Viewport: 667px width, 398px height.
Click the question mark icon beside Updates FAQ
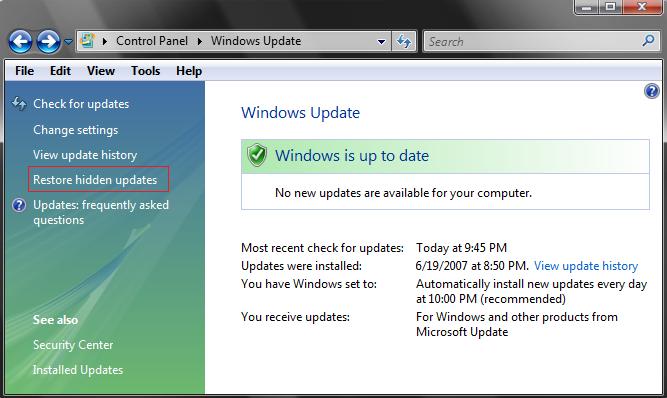tap(19, 205)
